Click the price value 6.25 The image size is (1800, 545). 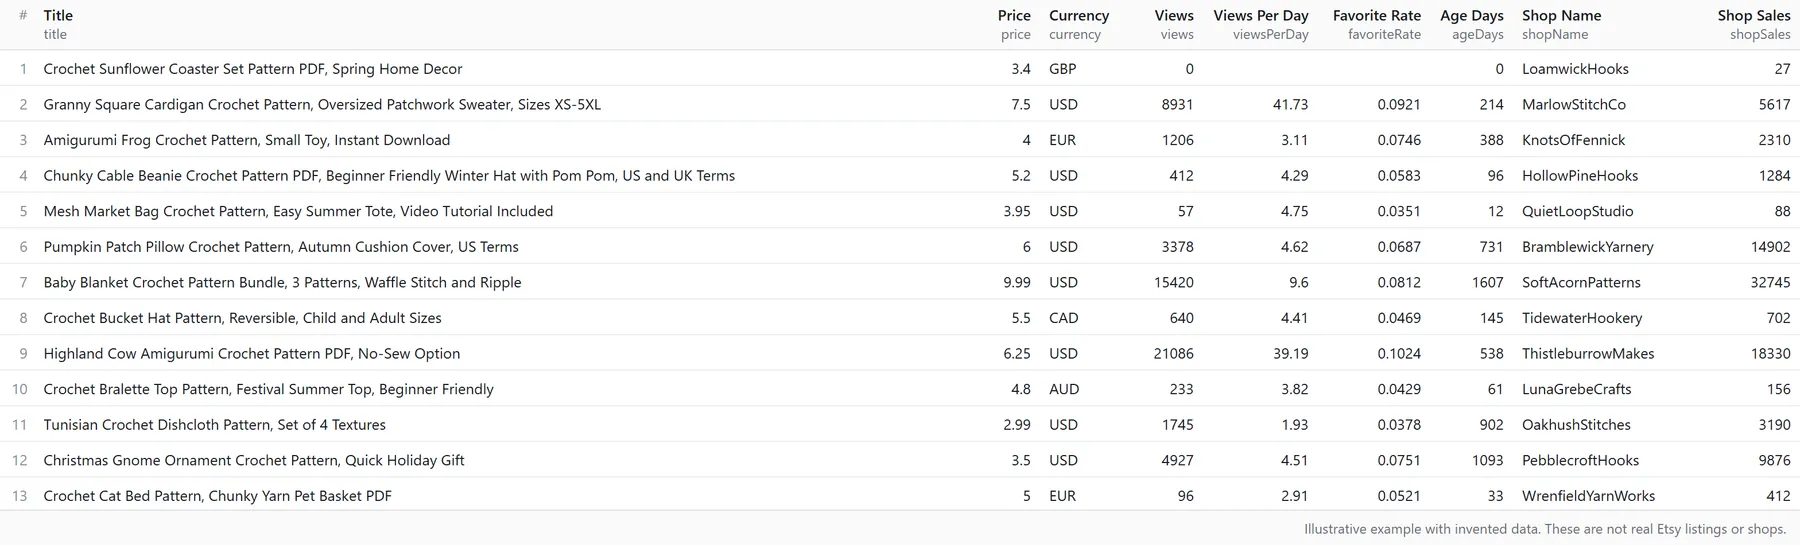click(1017, 353)
